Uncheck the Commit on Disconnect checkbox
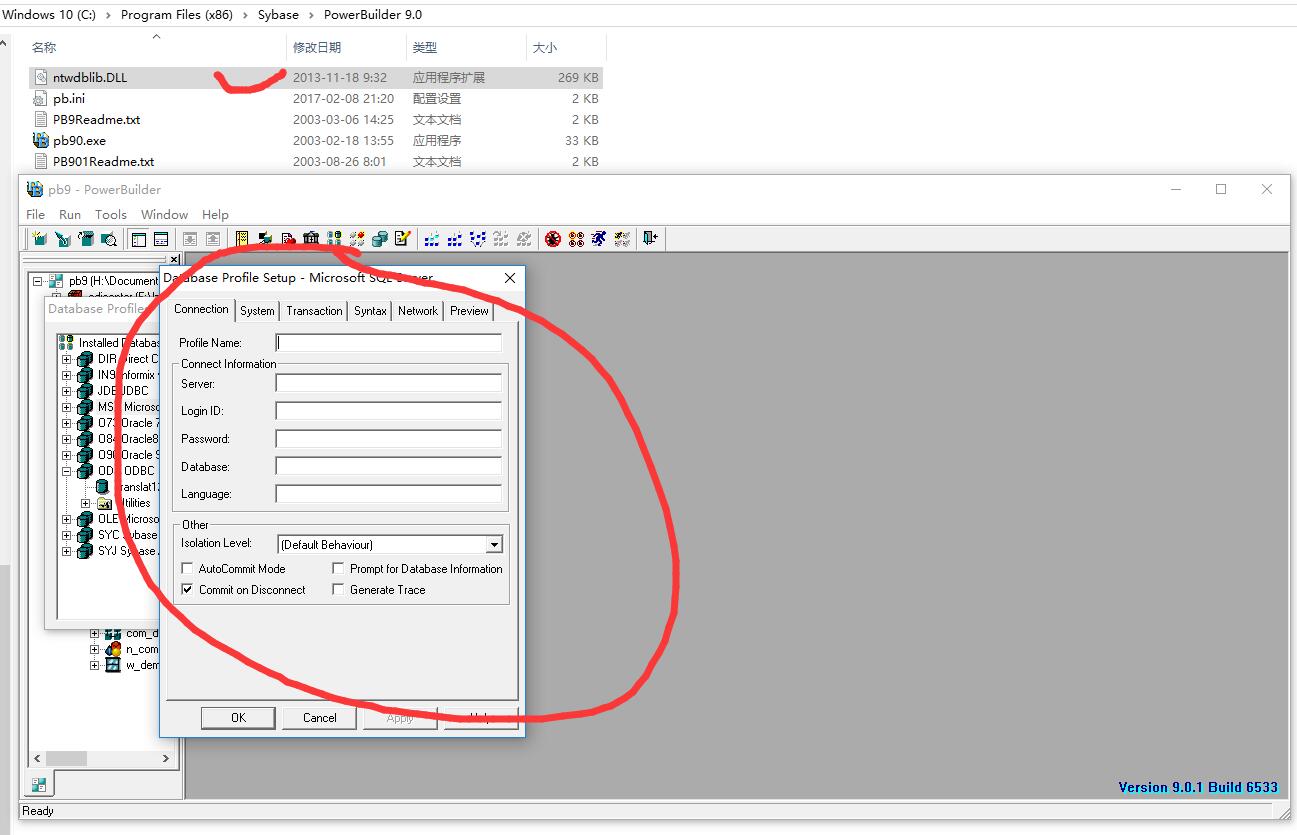 point(187,590)
